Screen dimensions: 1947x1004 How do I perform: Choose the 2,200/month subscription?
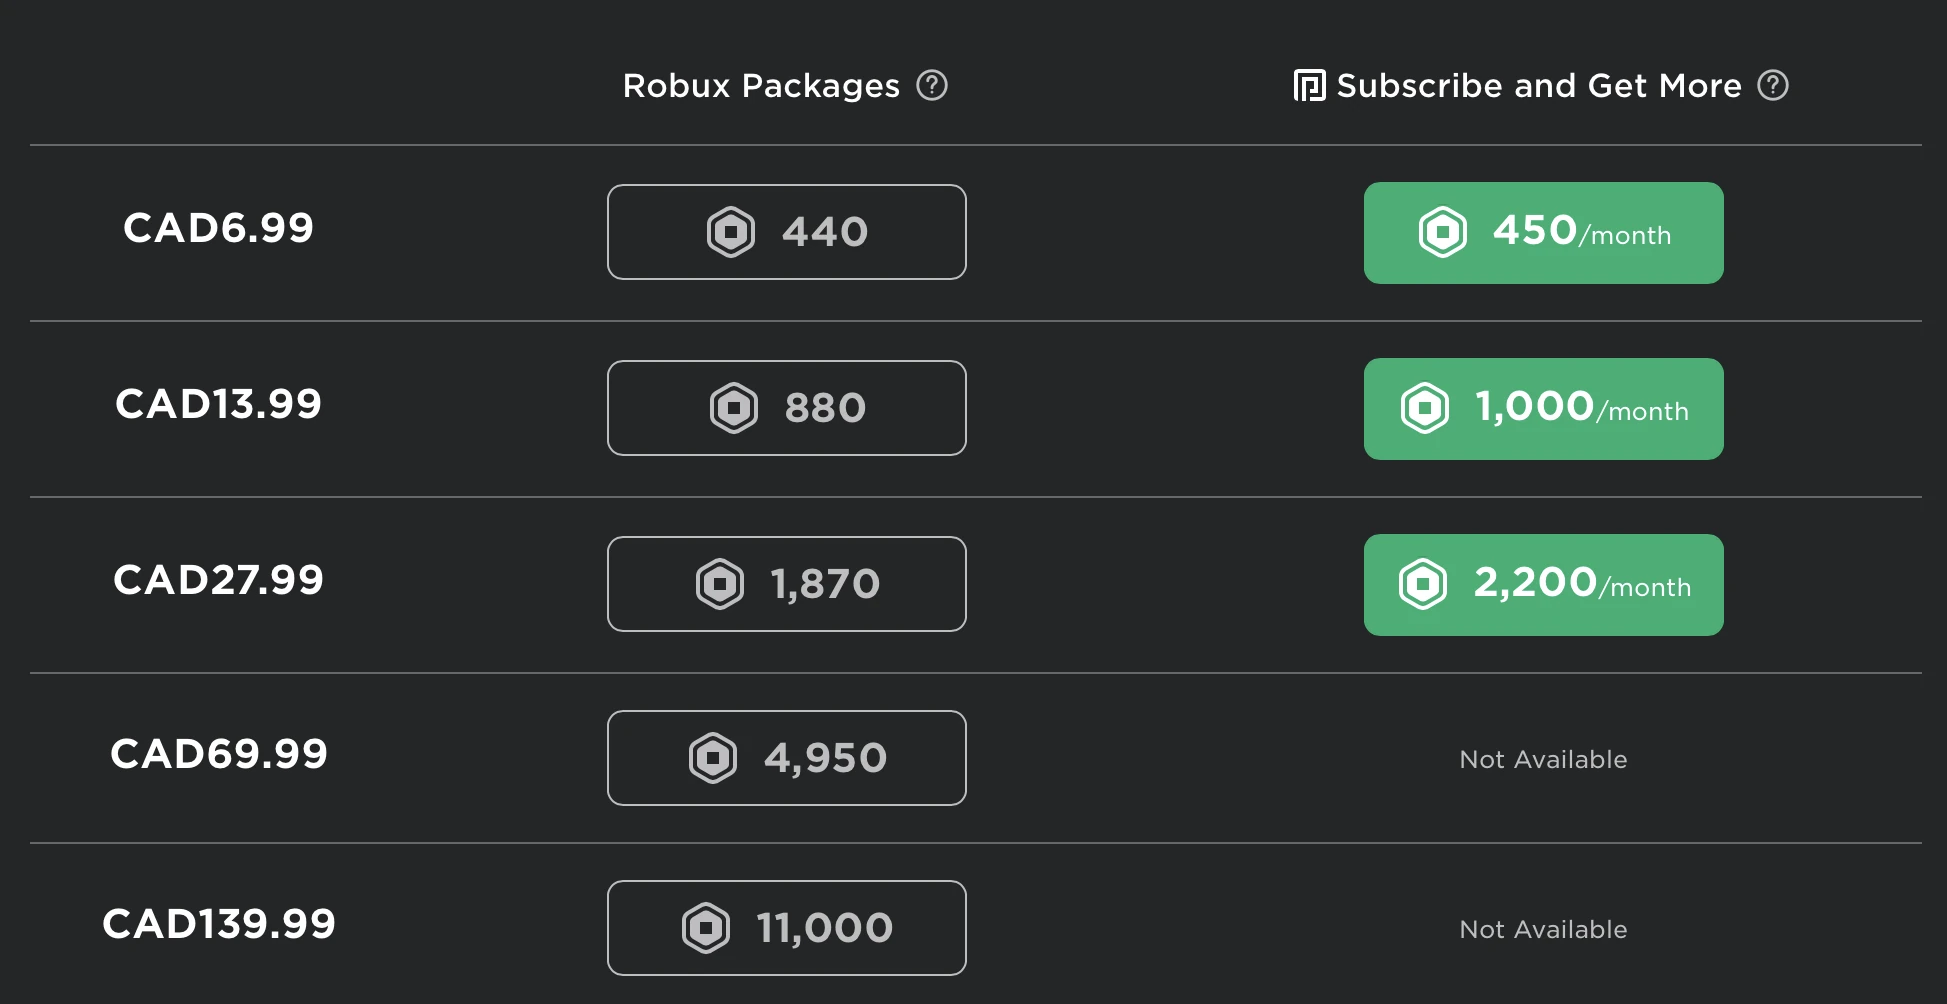pyautogui.click(x=1543, y=585)
